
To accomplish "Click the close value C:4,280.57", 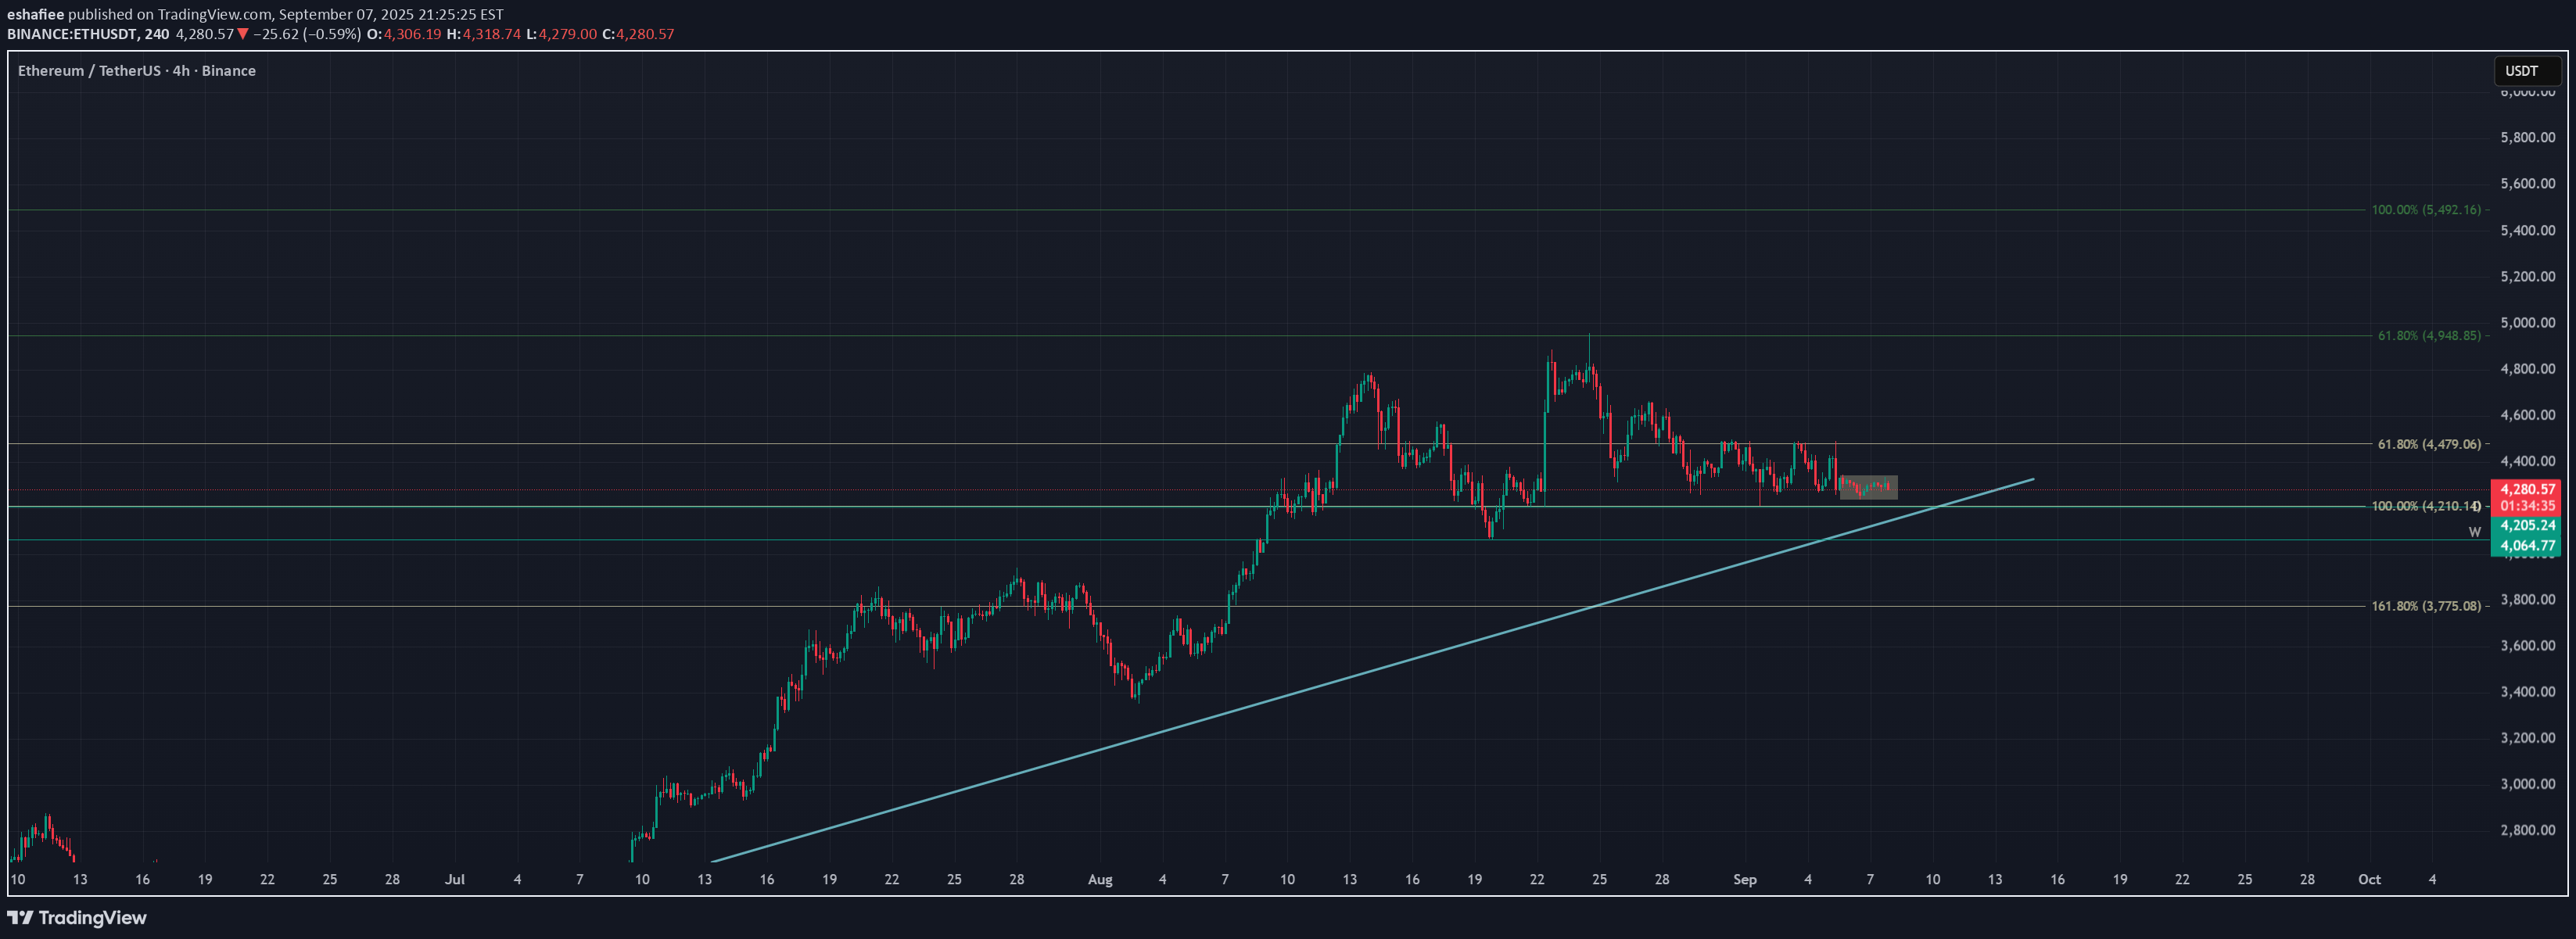I will pyautogui.click(x=638, y=34).
